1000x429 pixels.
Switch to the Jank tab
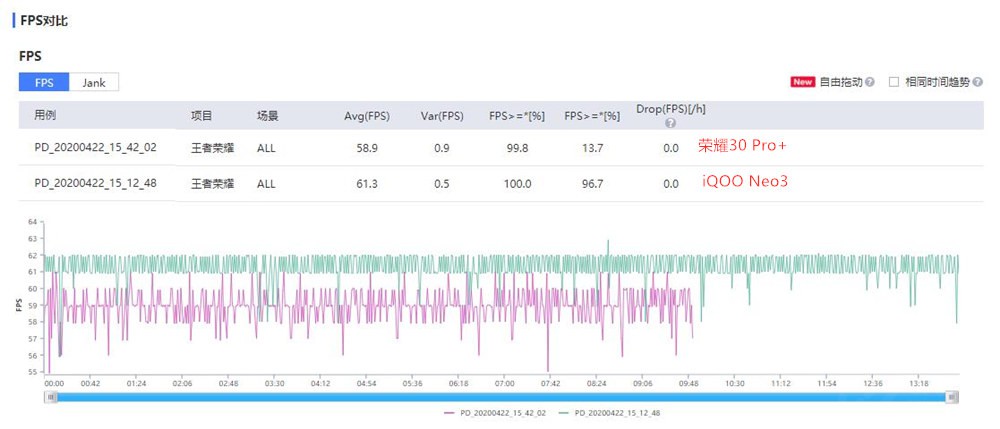click(94, 82)
